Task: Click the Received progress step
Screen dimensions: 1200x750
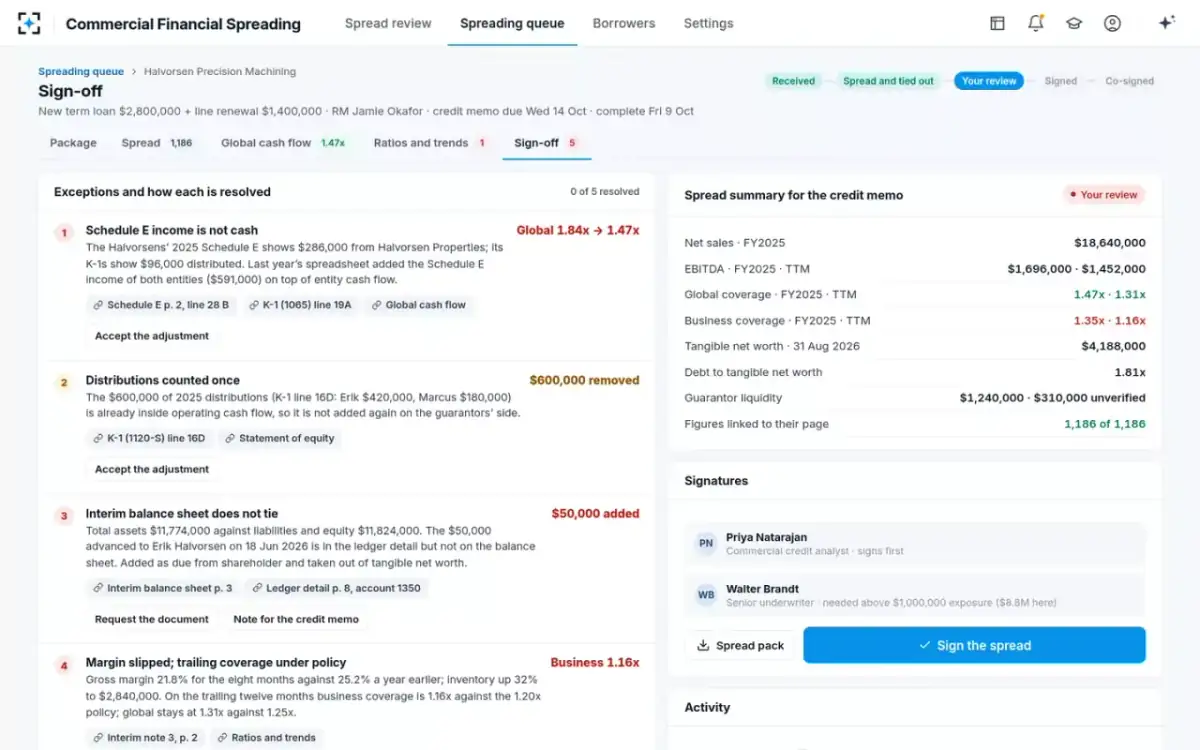Action: (793, 81)
